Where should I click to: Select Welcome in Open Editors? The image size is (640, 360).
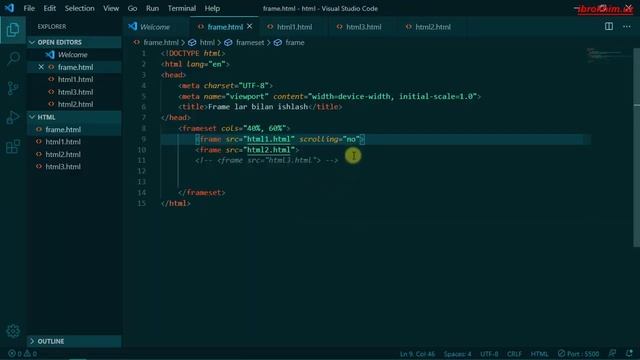[x=73, y=55]
